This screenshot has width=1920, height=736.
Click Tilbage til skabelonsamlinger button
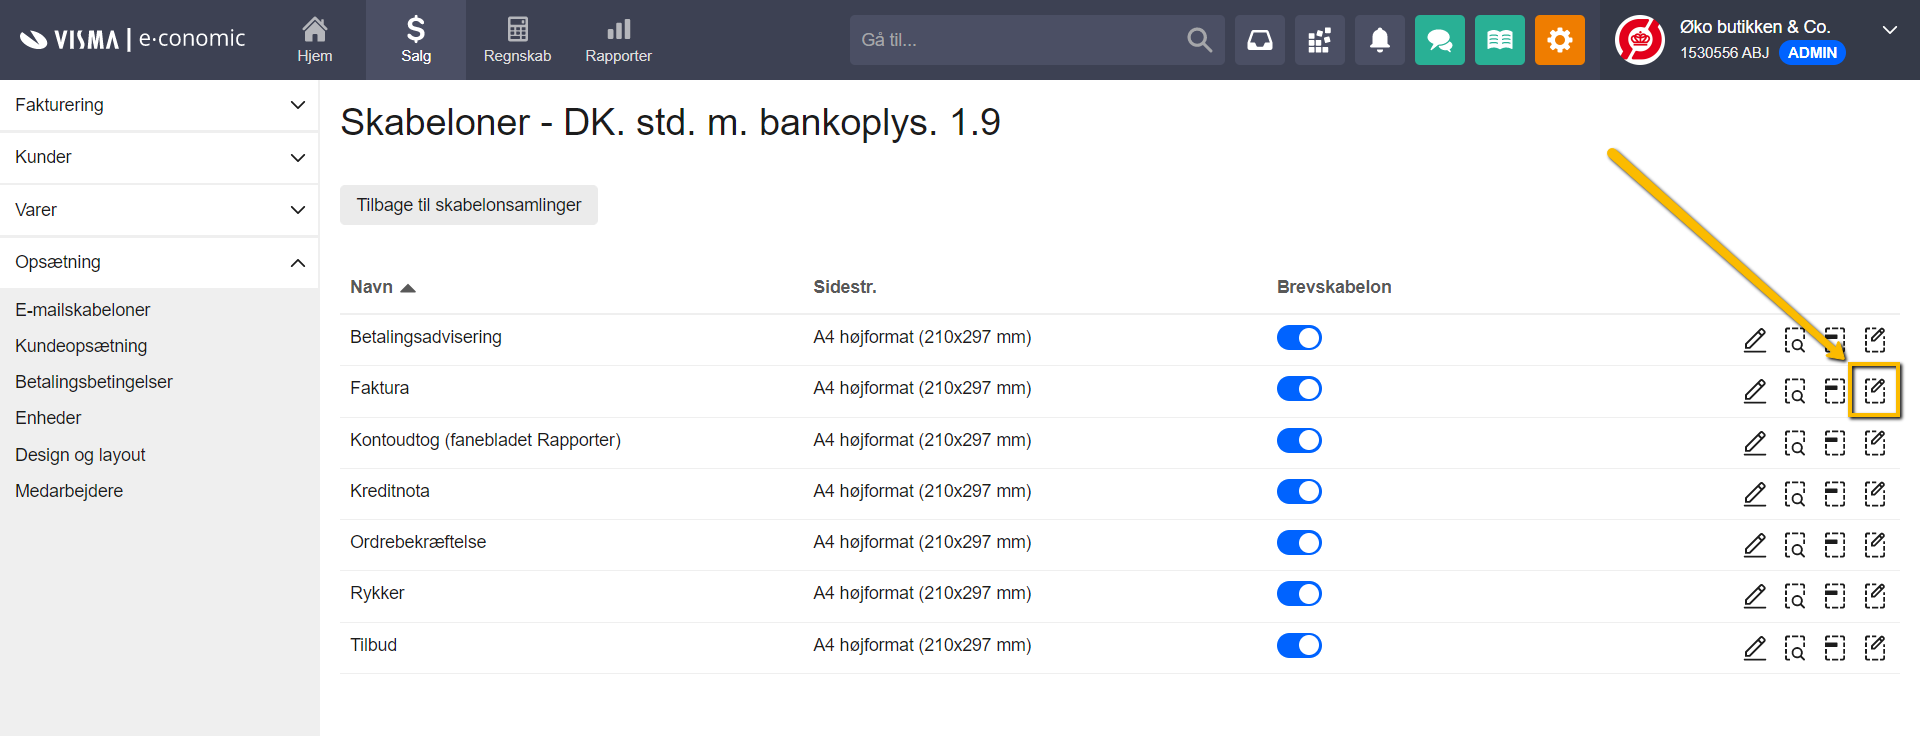pyautogui.click(x=468, y=205)
